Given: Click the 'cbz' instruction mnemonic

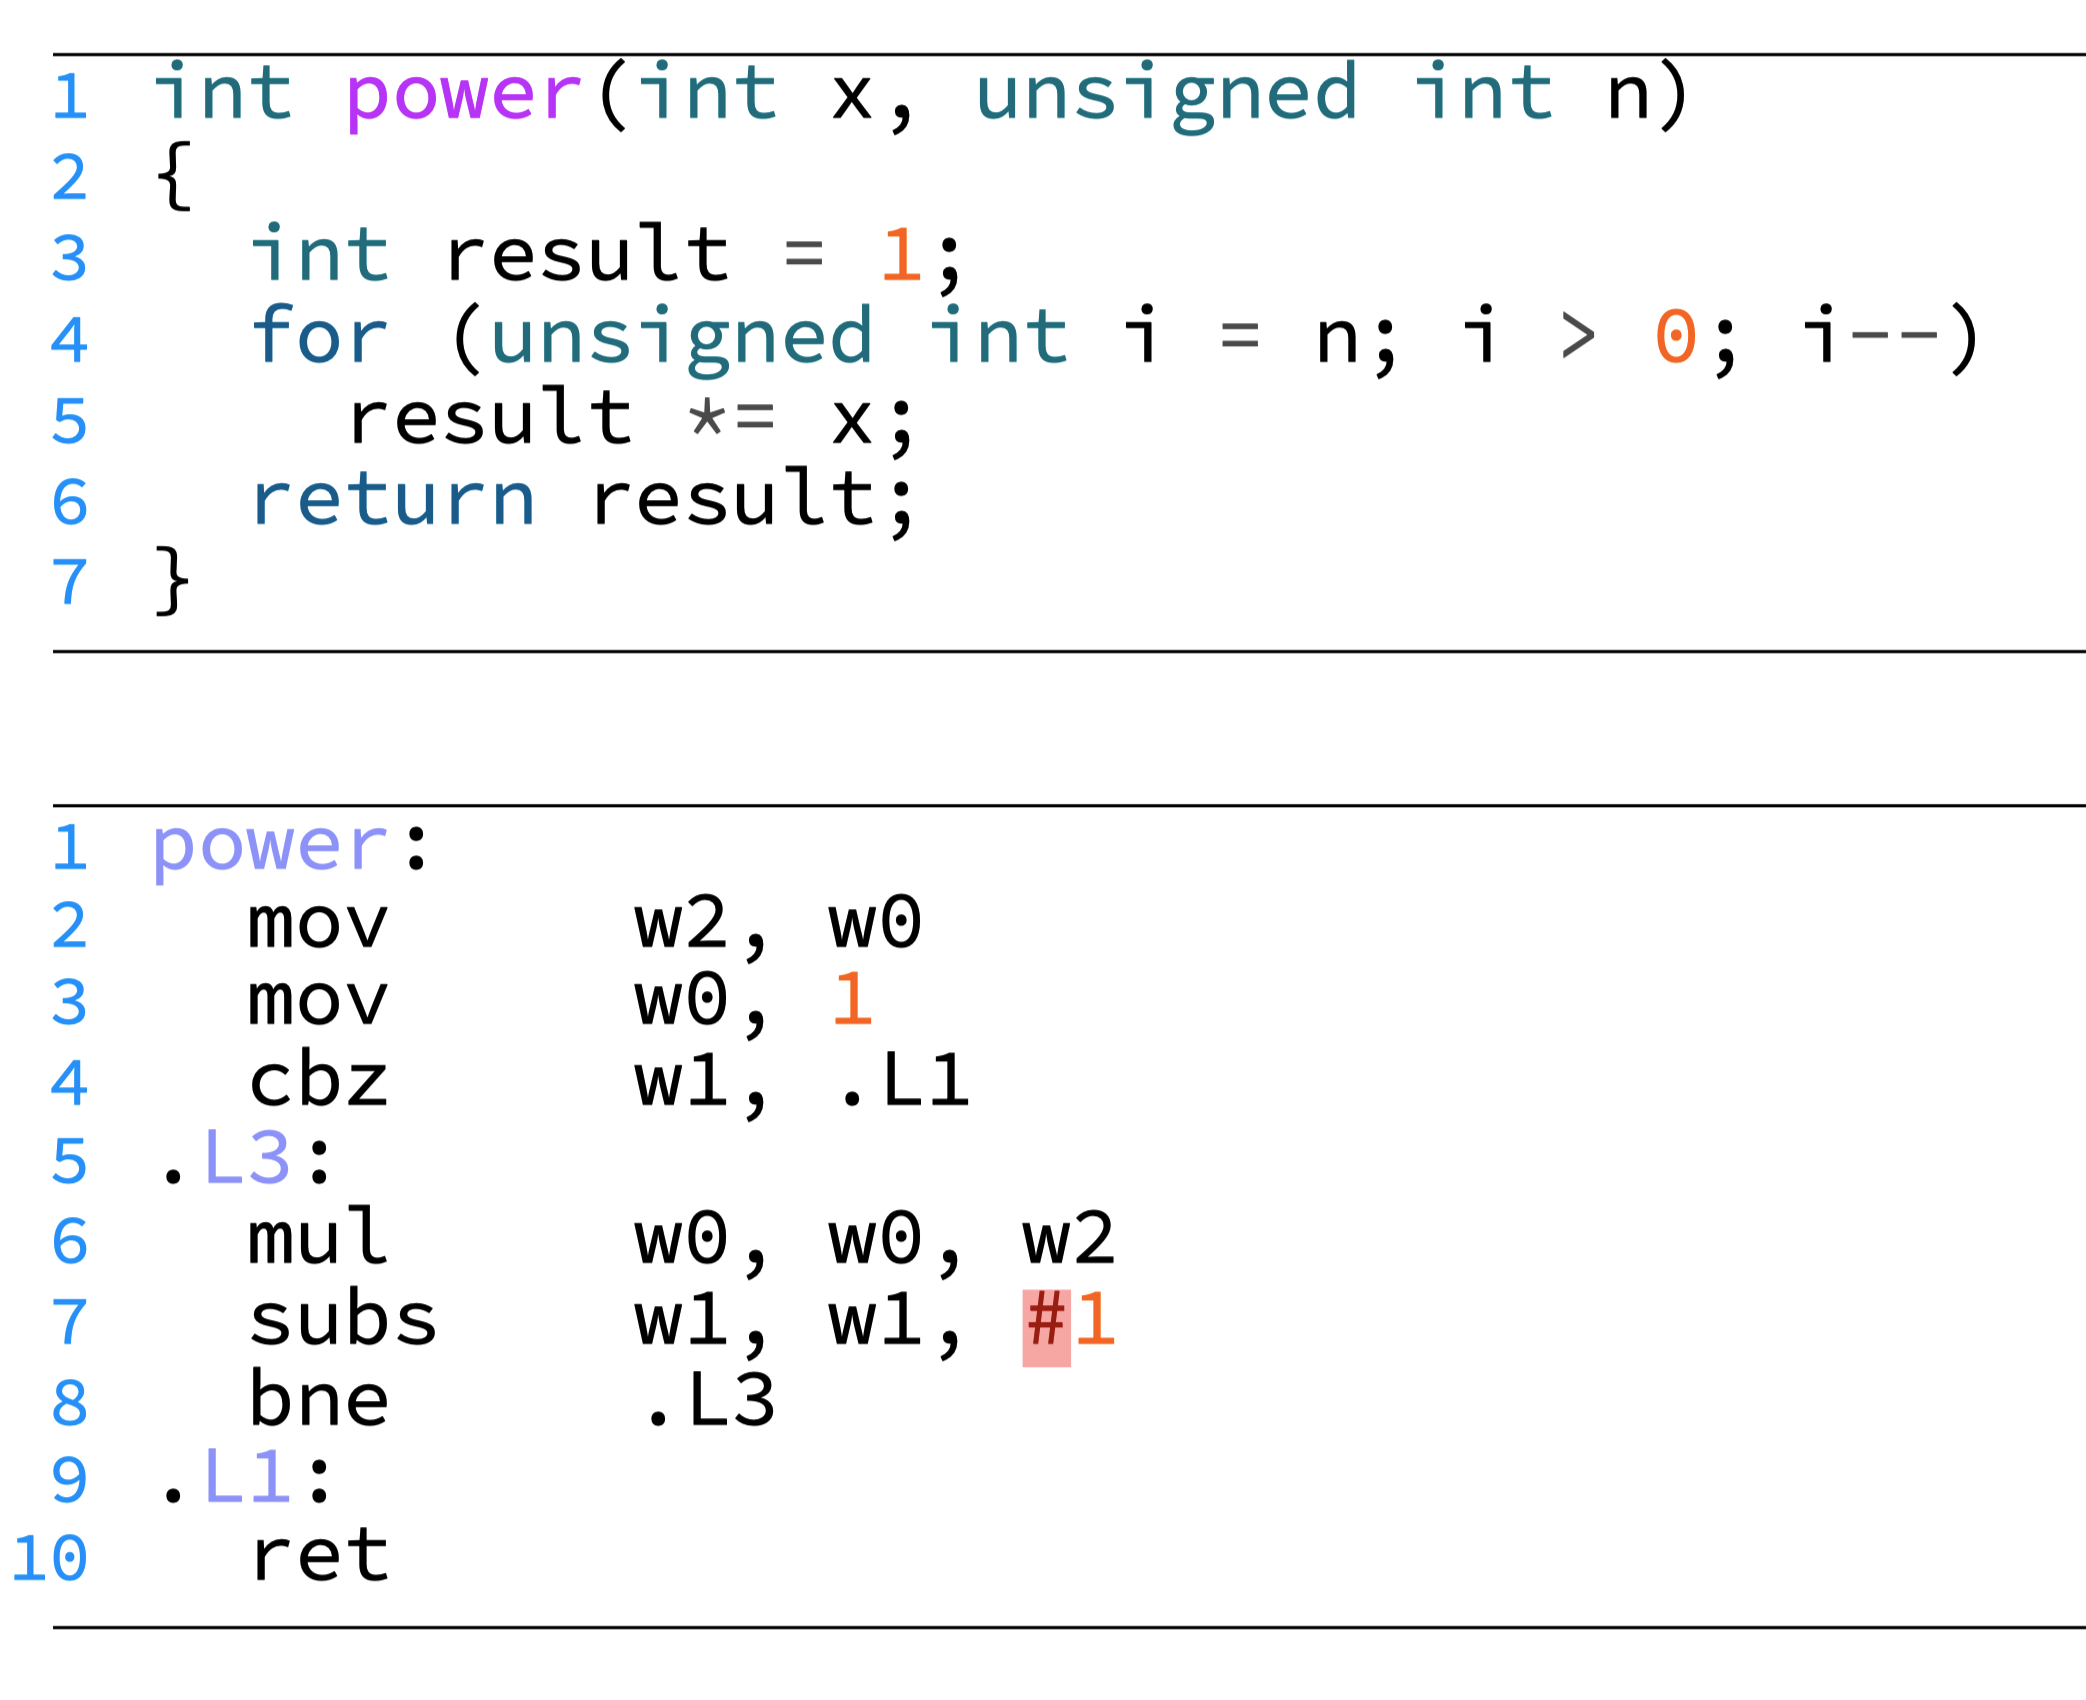Looking at the screenshot, I should point(319,1082).
